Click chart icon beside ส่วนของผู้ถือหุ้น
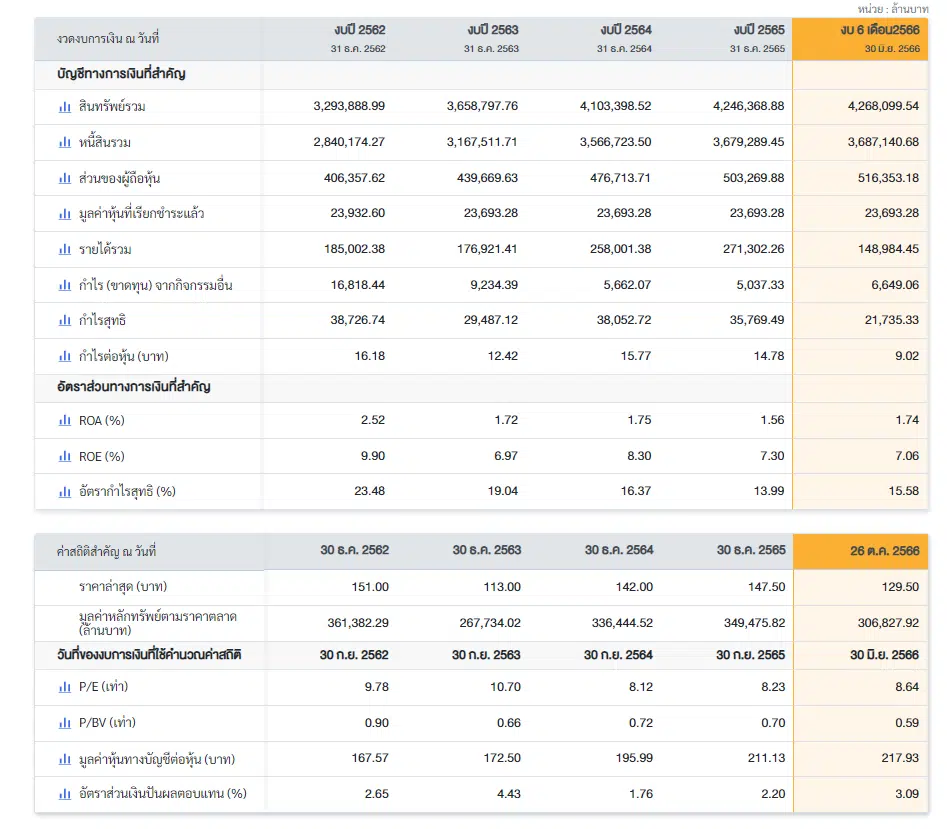The width and height of the screenshot is (947, 829). [65, 178]
